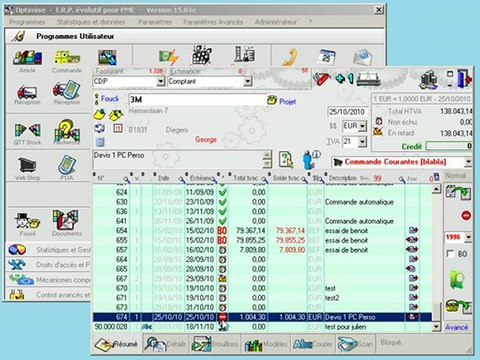The image size is (480, 360).
Task: Click the cash with lightning bolt icon
Action: point(169,57)
